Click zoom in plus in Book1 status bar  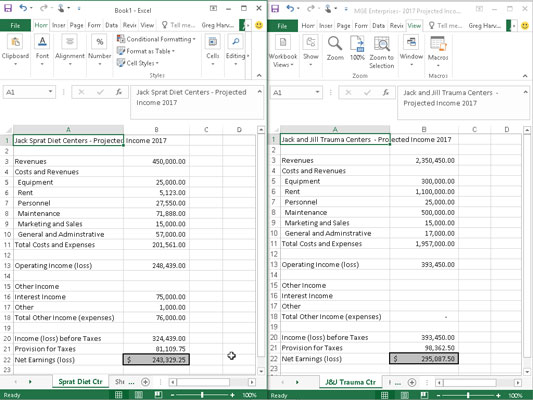tap(233, 395)
